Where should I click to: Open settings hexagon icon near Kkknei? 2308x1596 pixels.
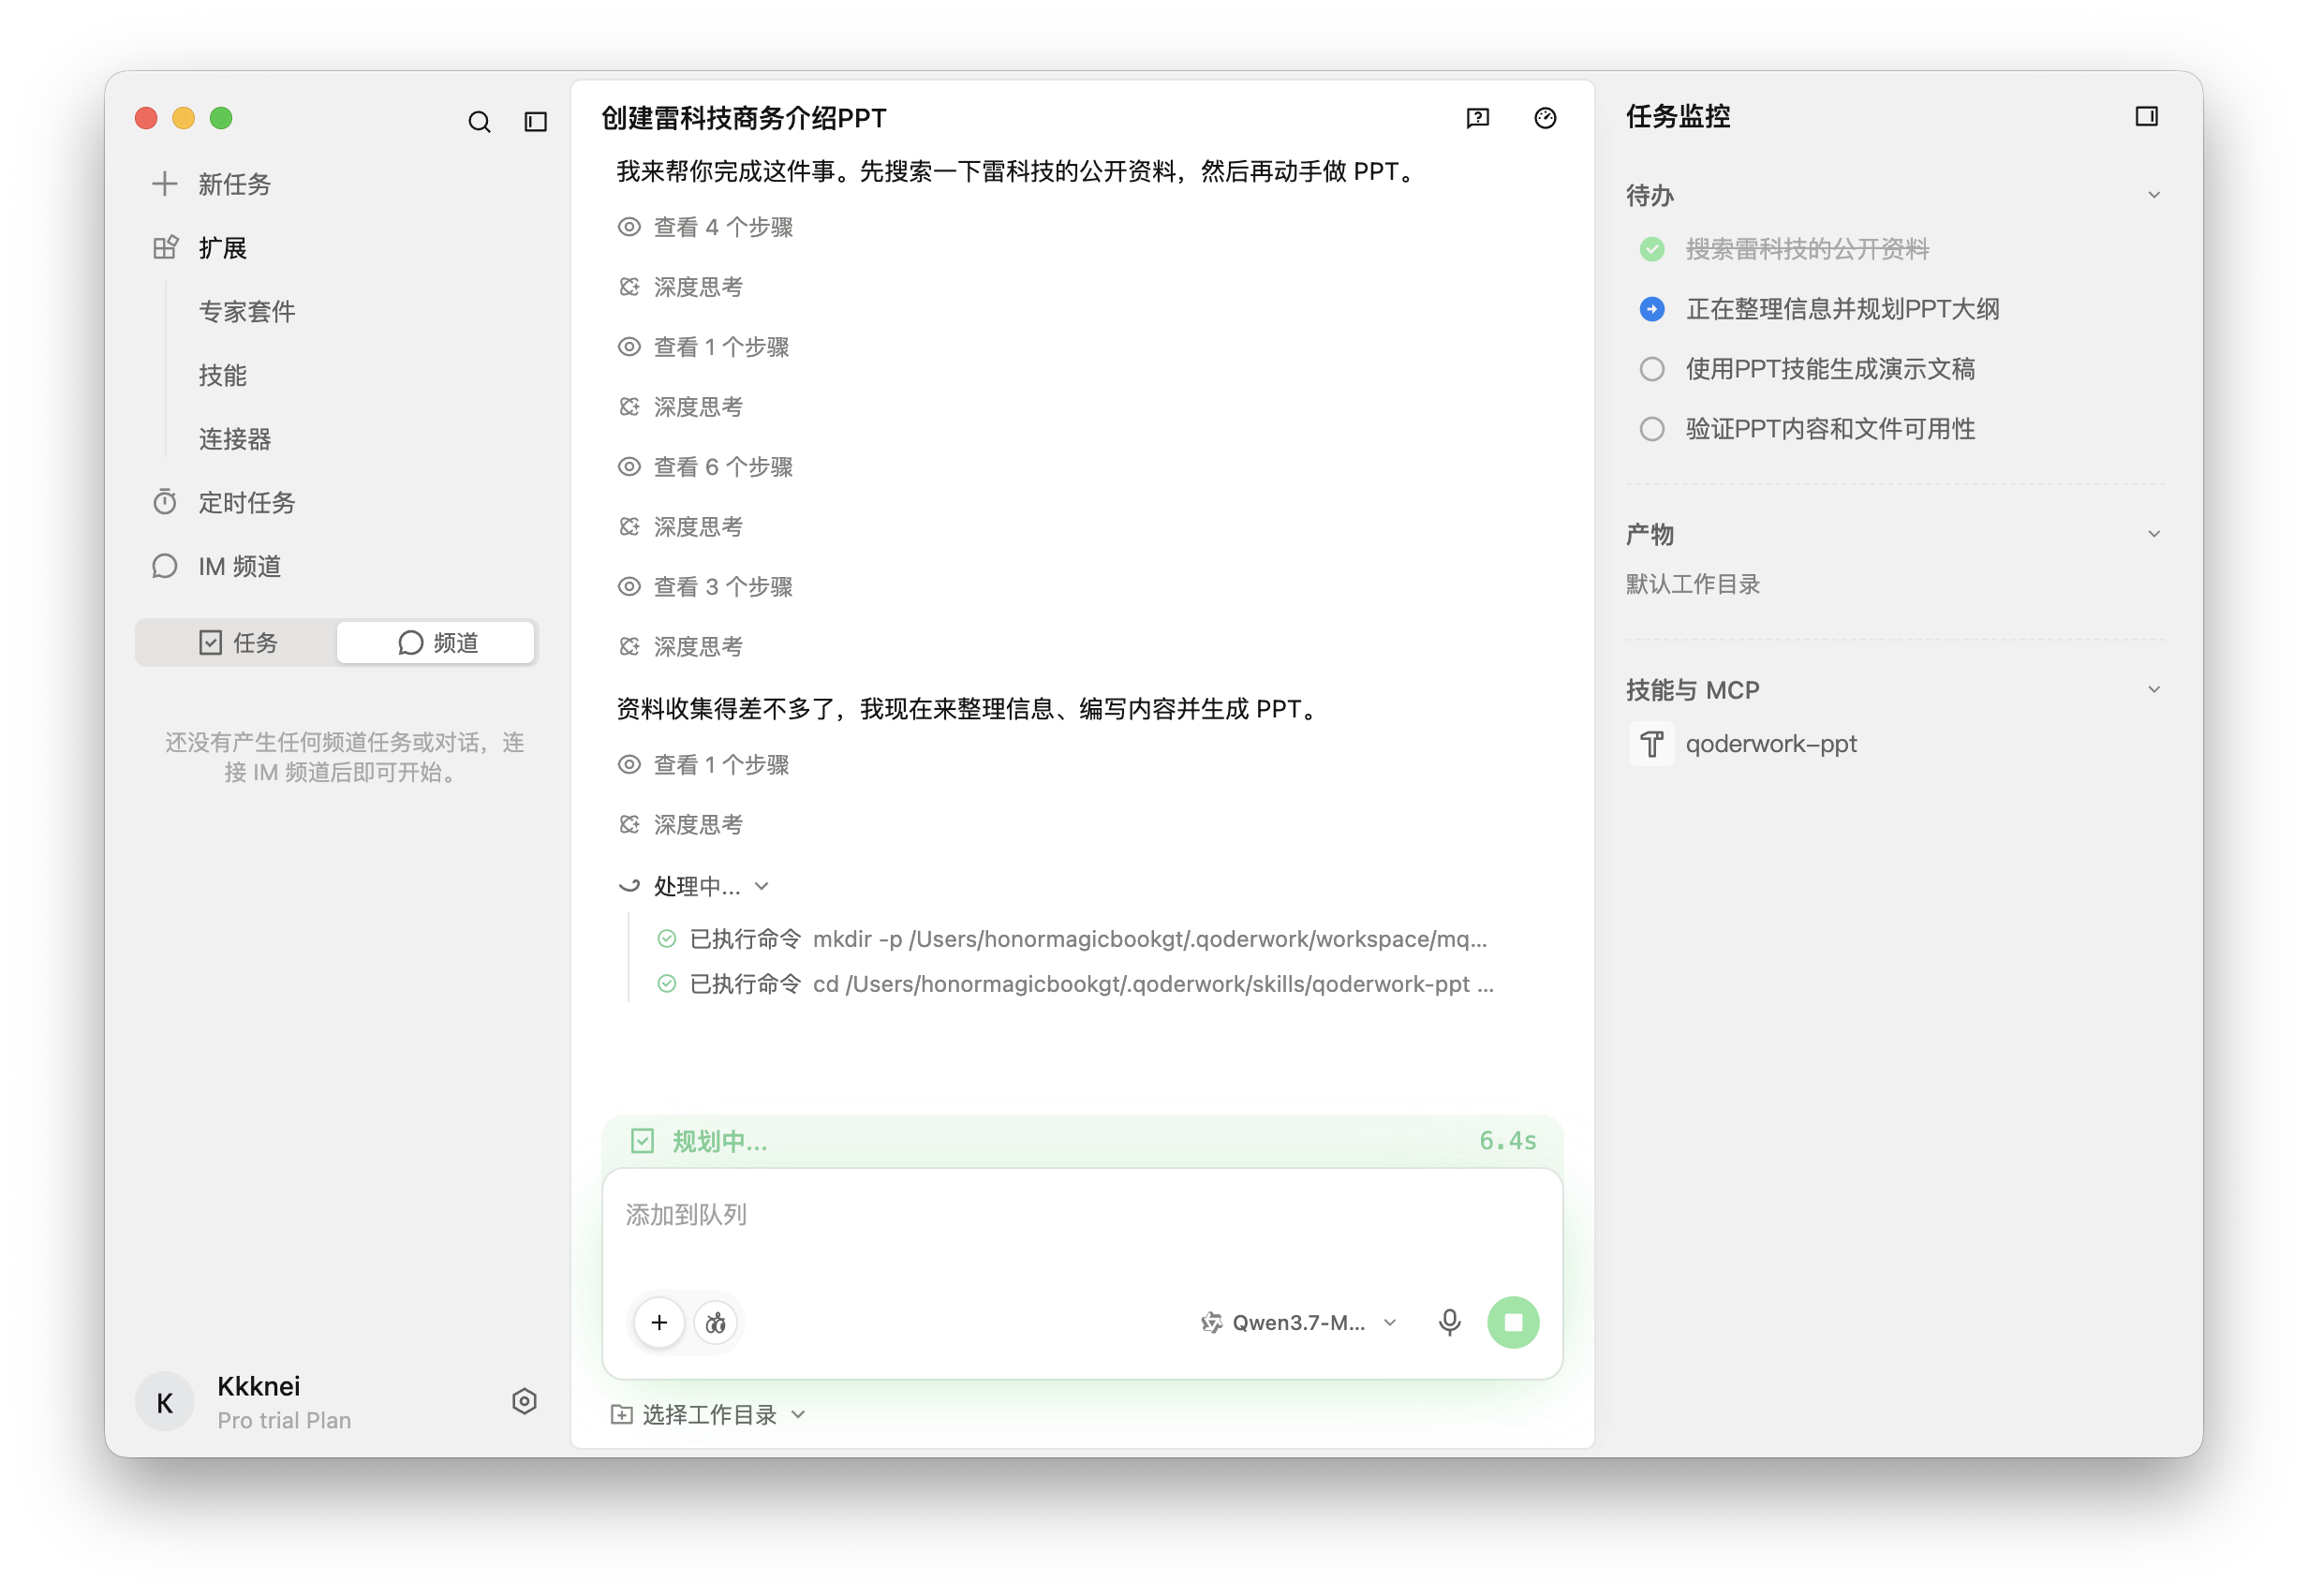click(x=524, y=1401)
